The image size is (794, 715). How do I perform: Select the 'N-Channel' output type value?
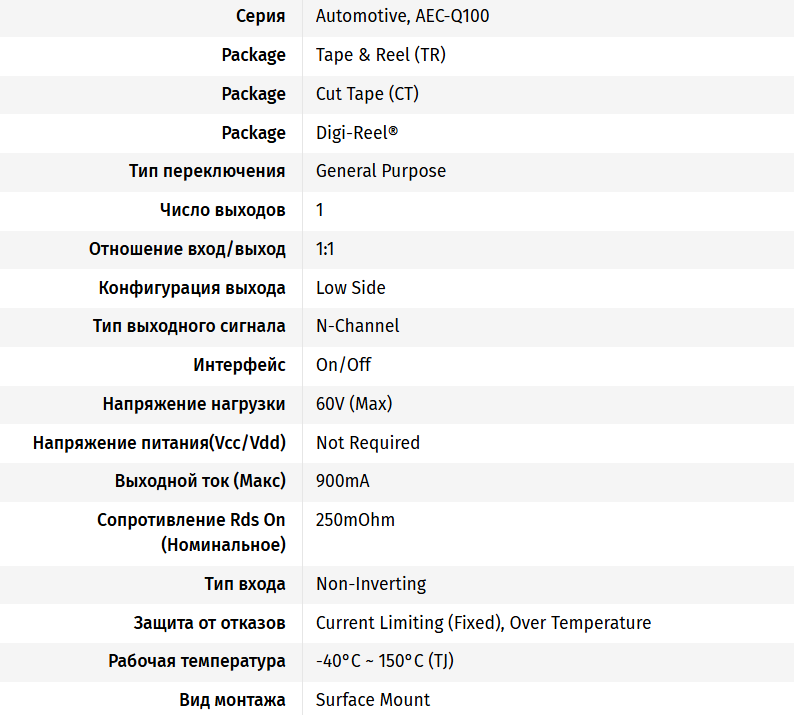pyautogui.click(x=358, y=326)
